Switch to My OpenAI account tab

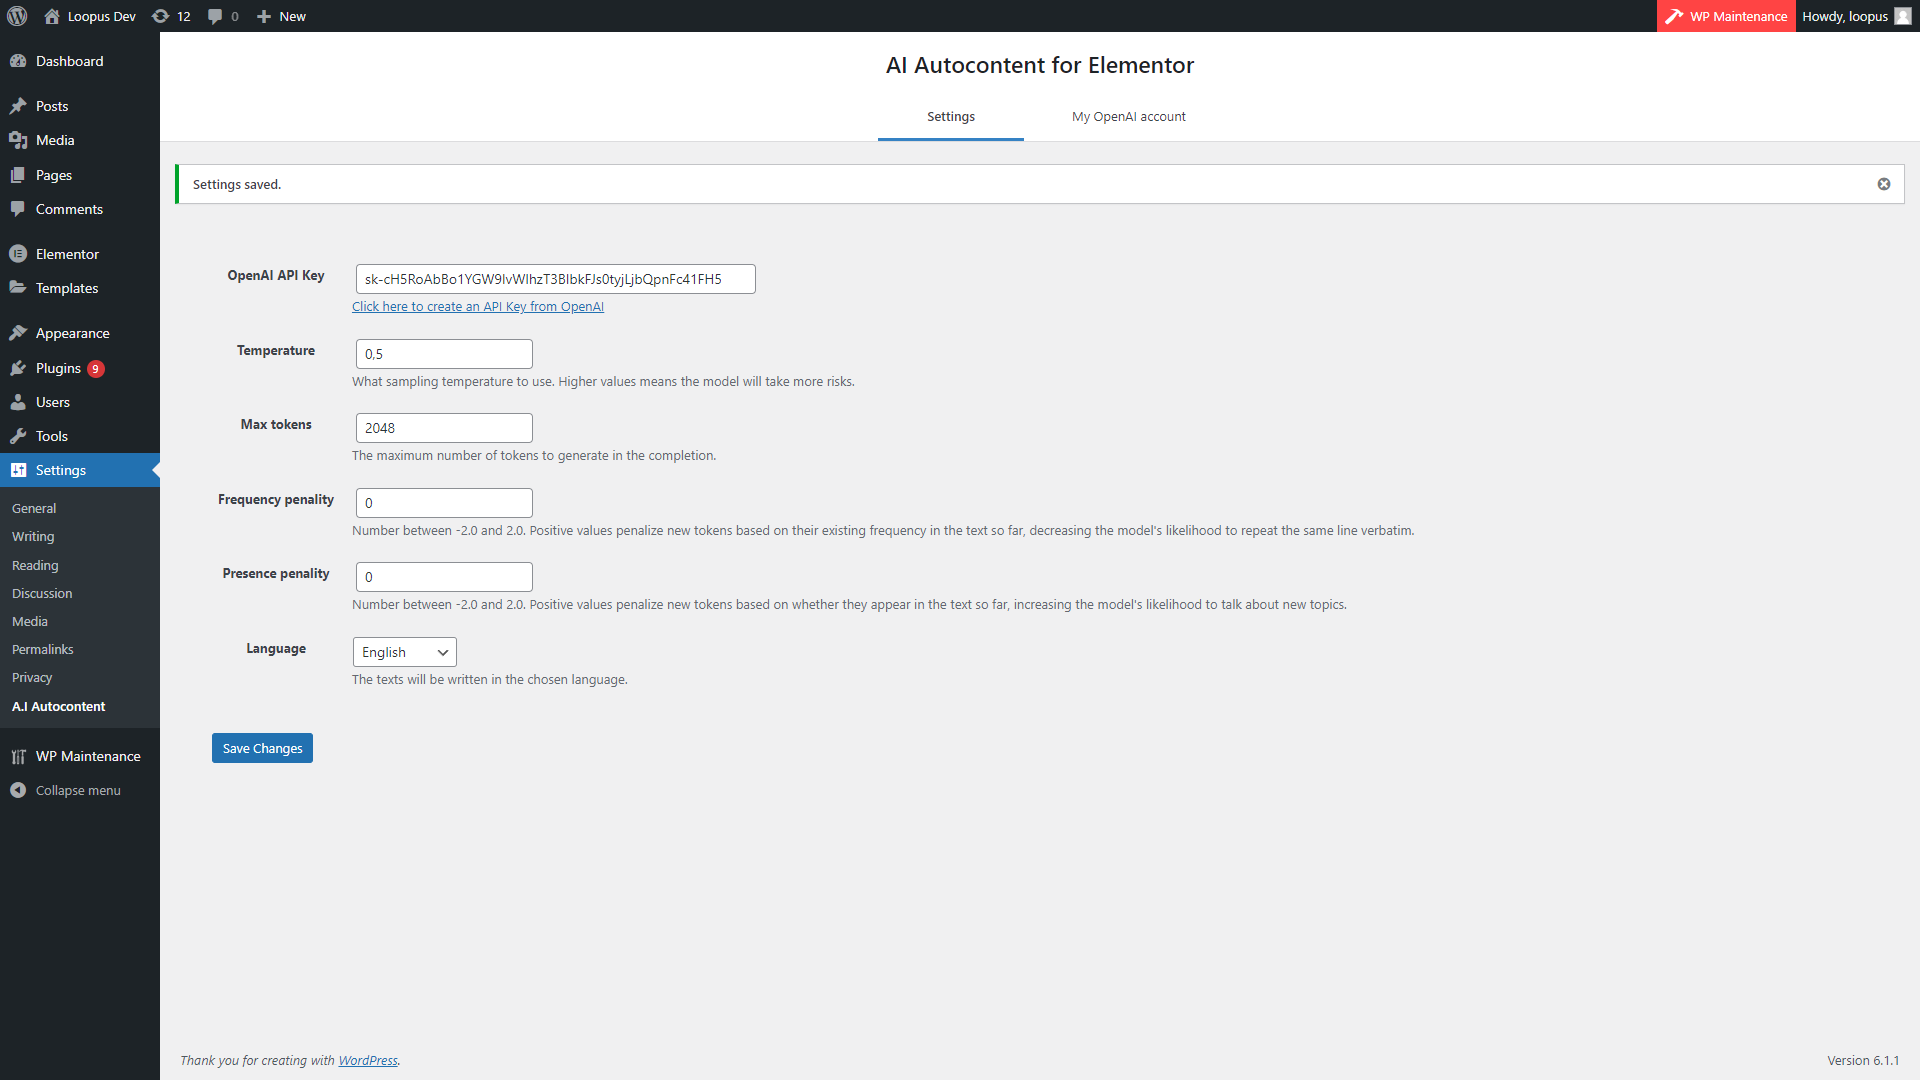[1128, 117]
